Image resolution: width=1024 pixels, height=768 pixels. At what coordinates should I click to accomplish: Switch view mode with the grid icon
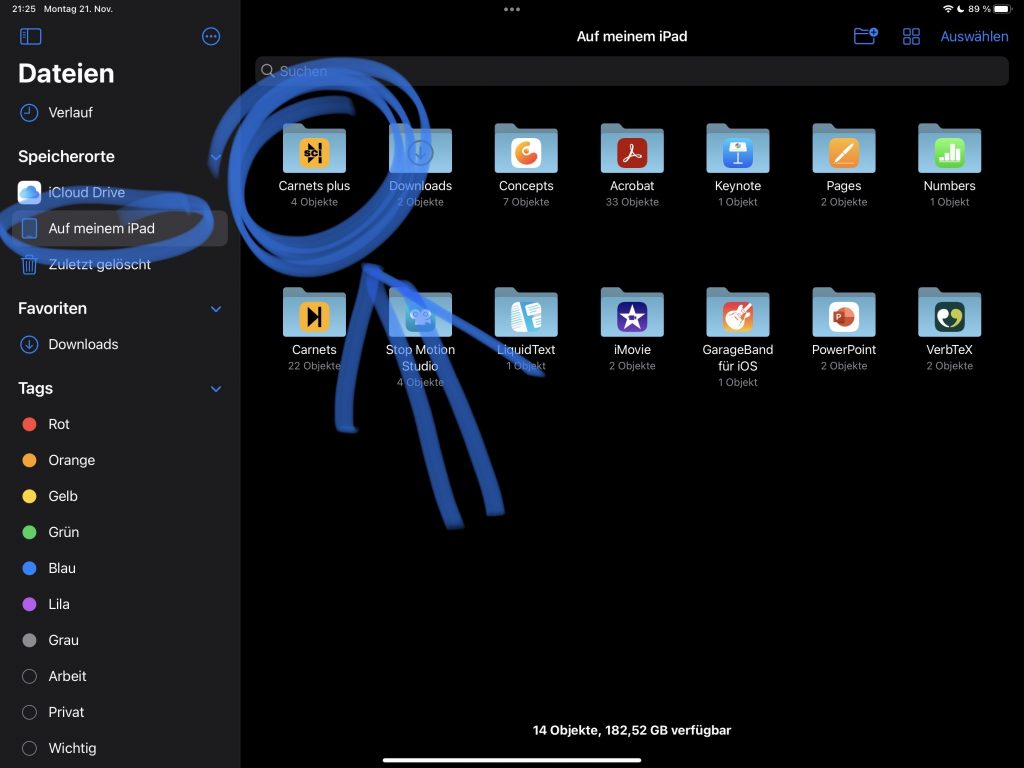911,37
